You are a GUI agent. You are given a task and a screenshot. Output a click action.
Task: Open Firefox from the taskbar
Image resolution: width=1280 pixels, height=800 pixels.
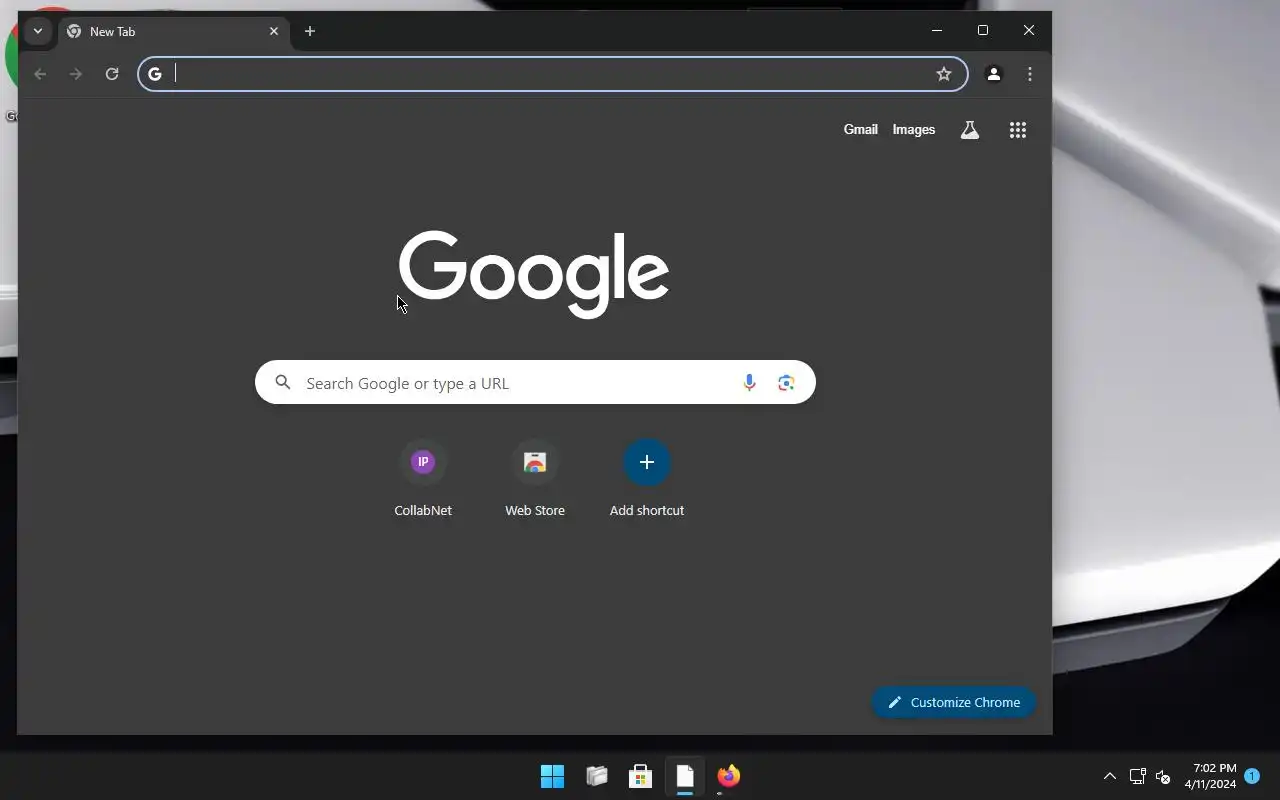click(729, 776)
